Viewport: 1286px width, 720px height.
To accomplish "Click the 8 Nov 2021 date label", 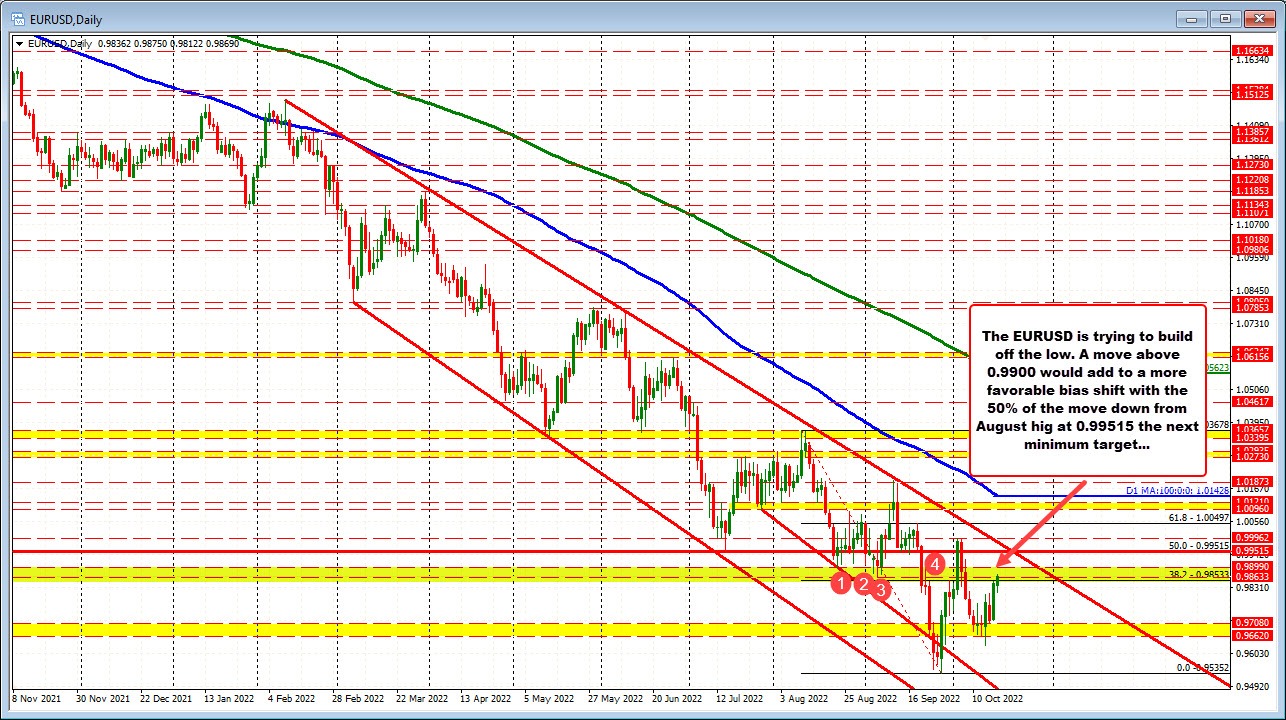I will pos(36,697).
